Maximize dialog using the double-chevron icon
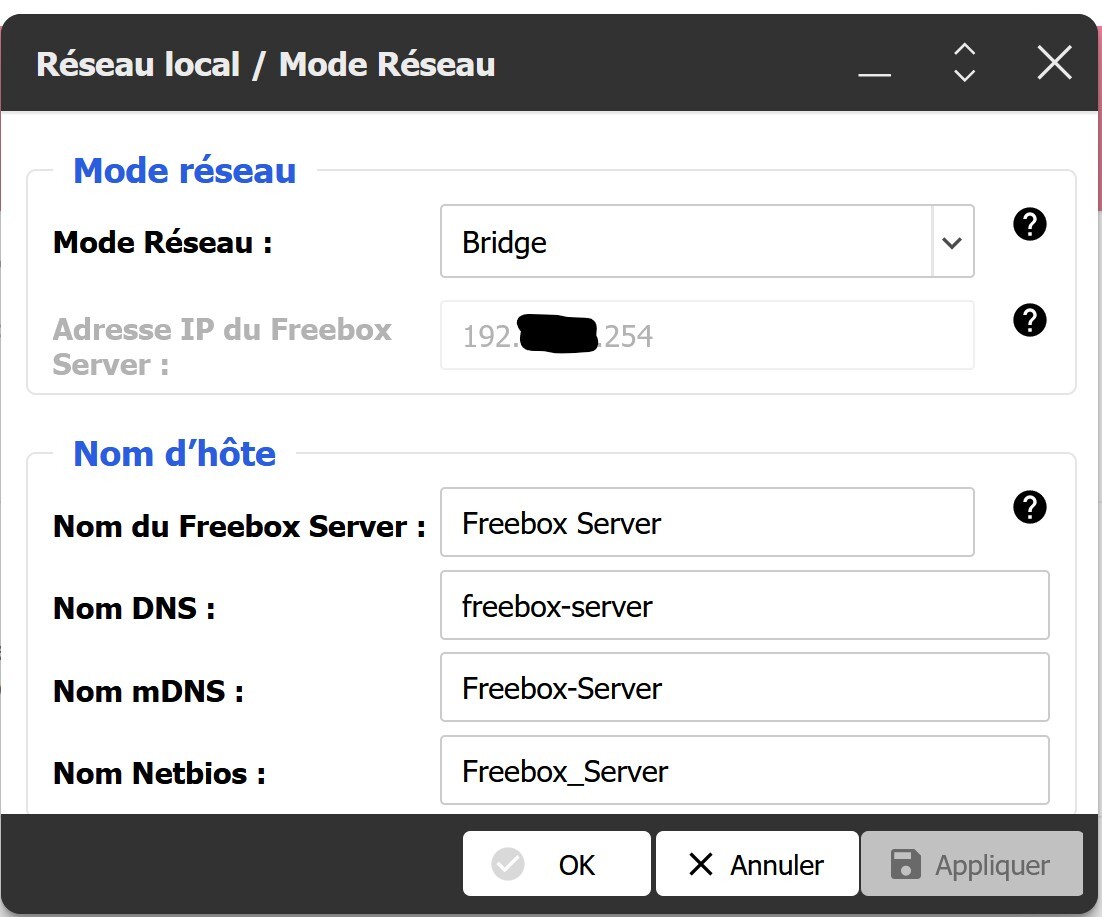This screenshot has width=1102, height=917. (x=964, y=63)
